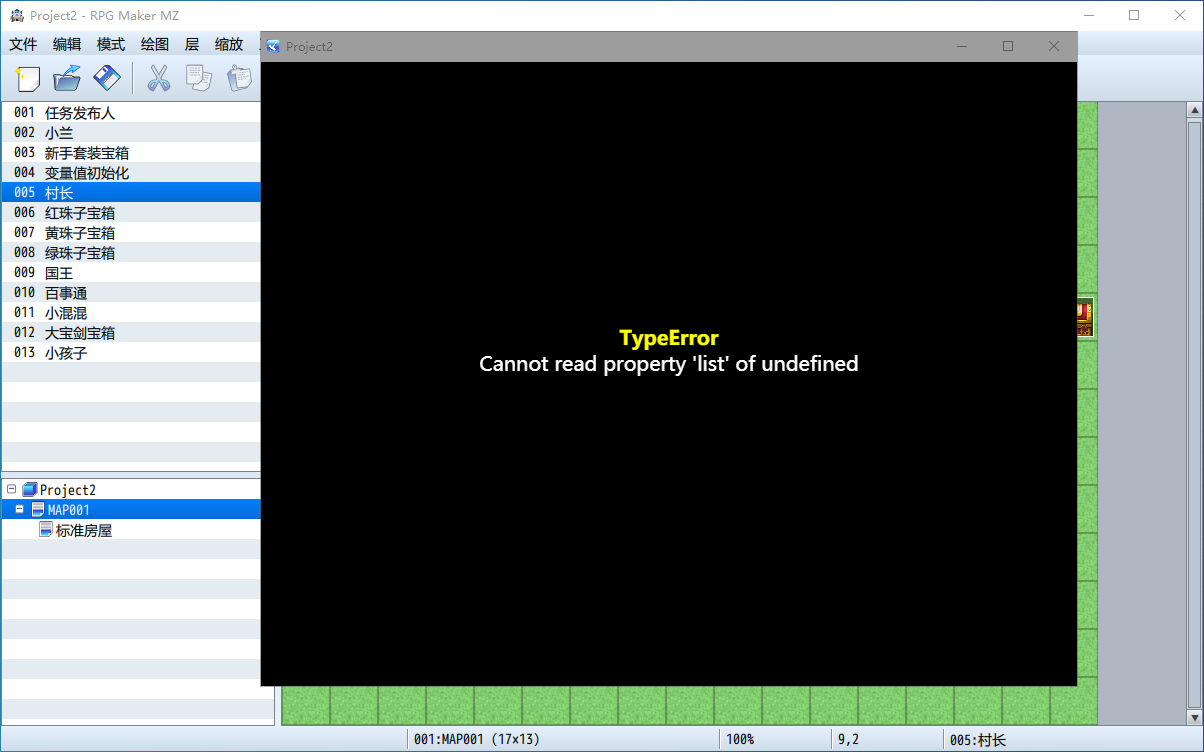
Task: Click the Paste clipboard icon
Action: [x=239, y=78]
